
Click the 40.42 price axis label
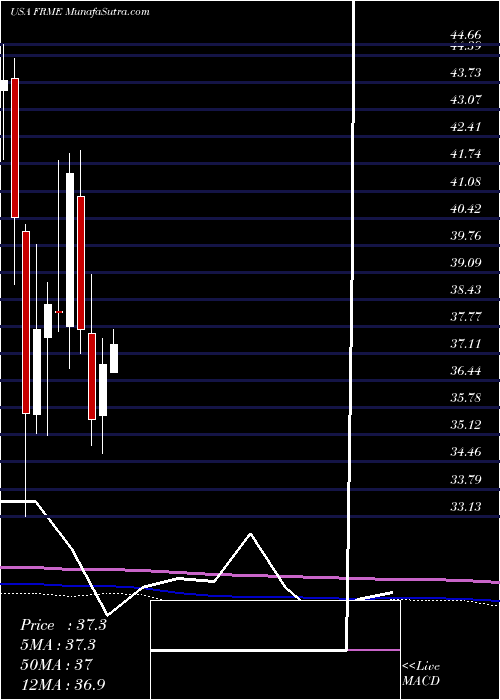466,208
